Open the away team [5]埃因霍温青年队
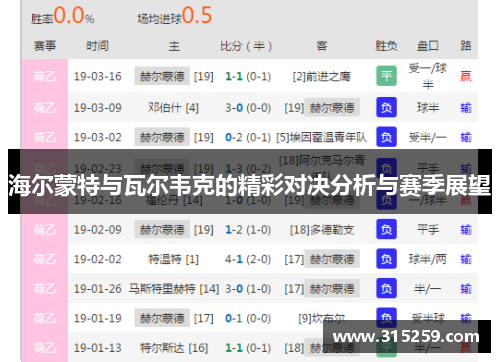 (322, 137)
